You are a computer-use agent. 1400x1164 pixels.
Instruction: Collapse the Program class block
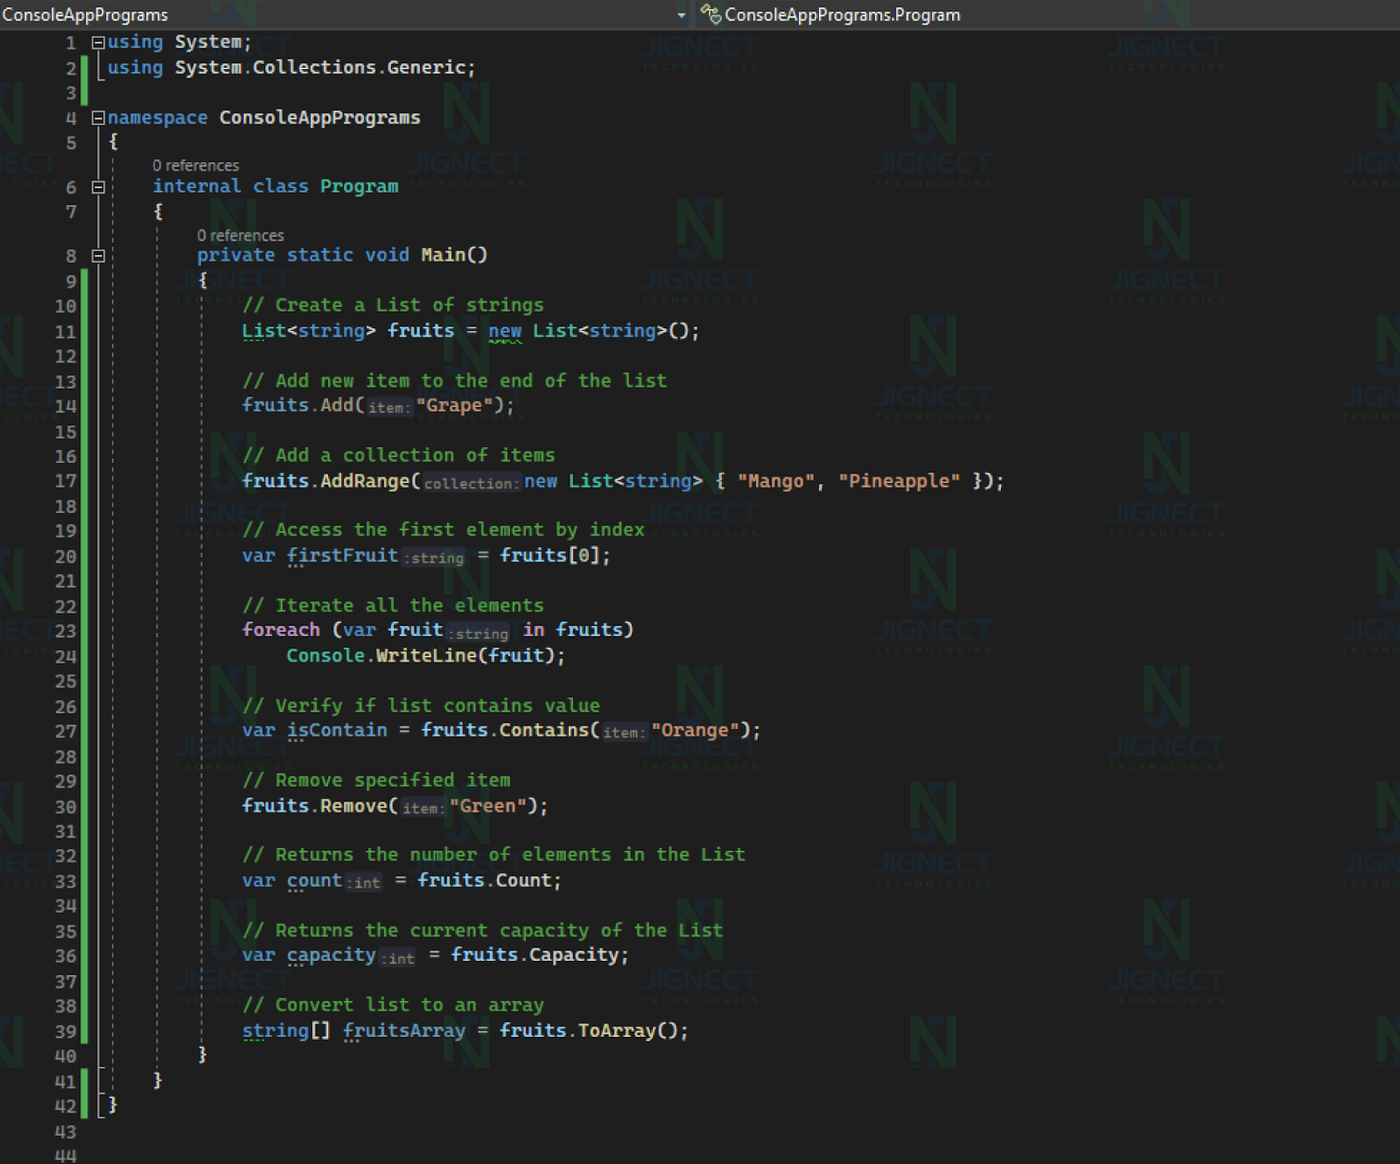tap(98, 187)
